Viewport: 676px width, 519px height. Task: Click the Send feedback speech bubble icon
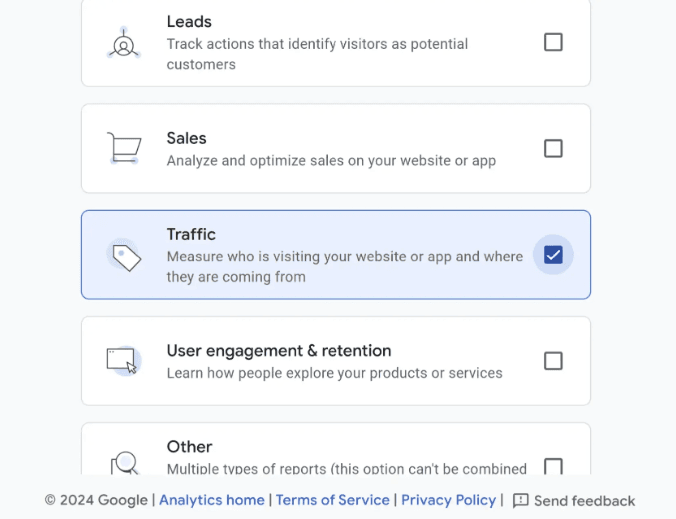(x=520, y=500)
